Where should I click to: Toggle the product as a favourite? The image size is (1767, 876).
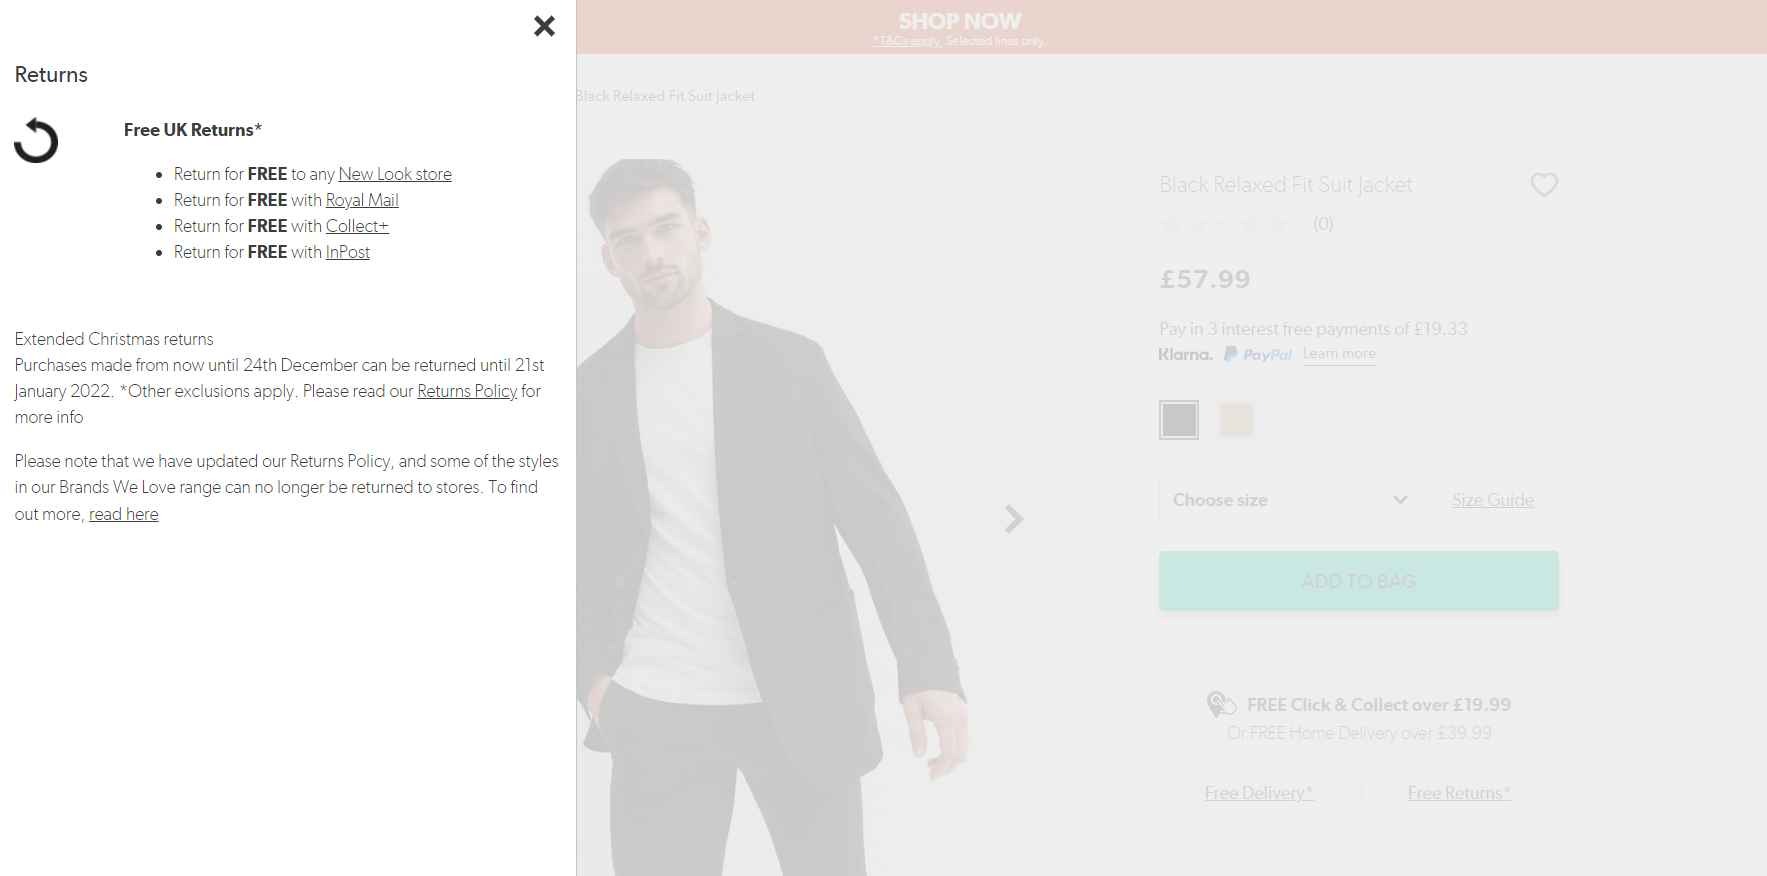(1544, 185)
